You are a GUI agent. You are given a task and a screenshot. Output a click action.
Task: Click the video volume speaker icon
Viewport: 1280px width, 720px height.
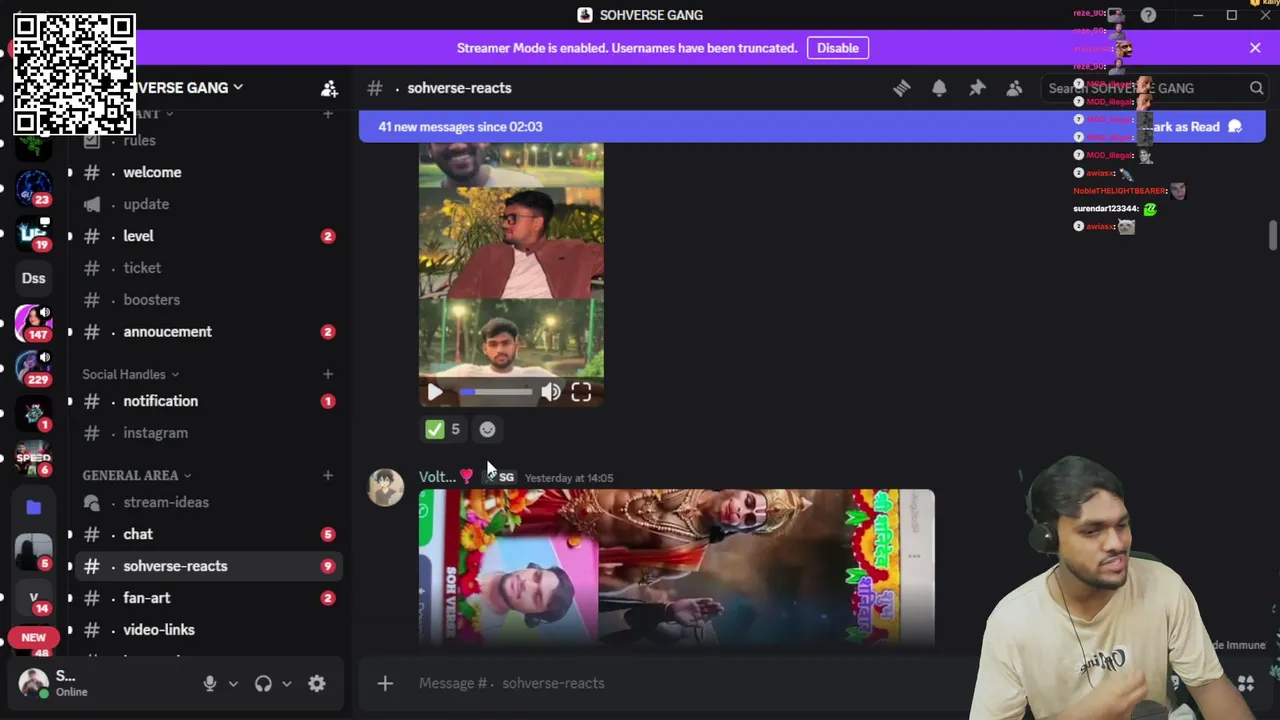click(x=551, y=393)
